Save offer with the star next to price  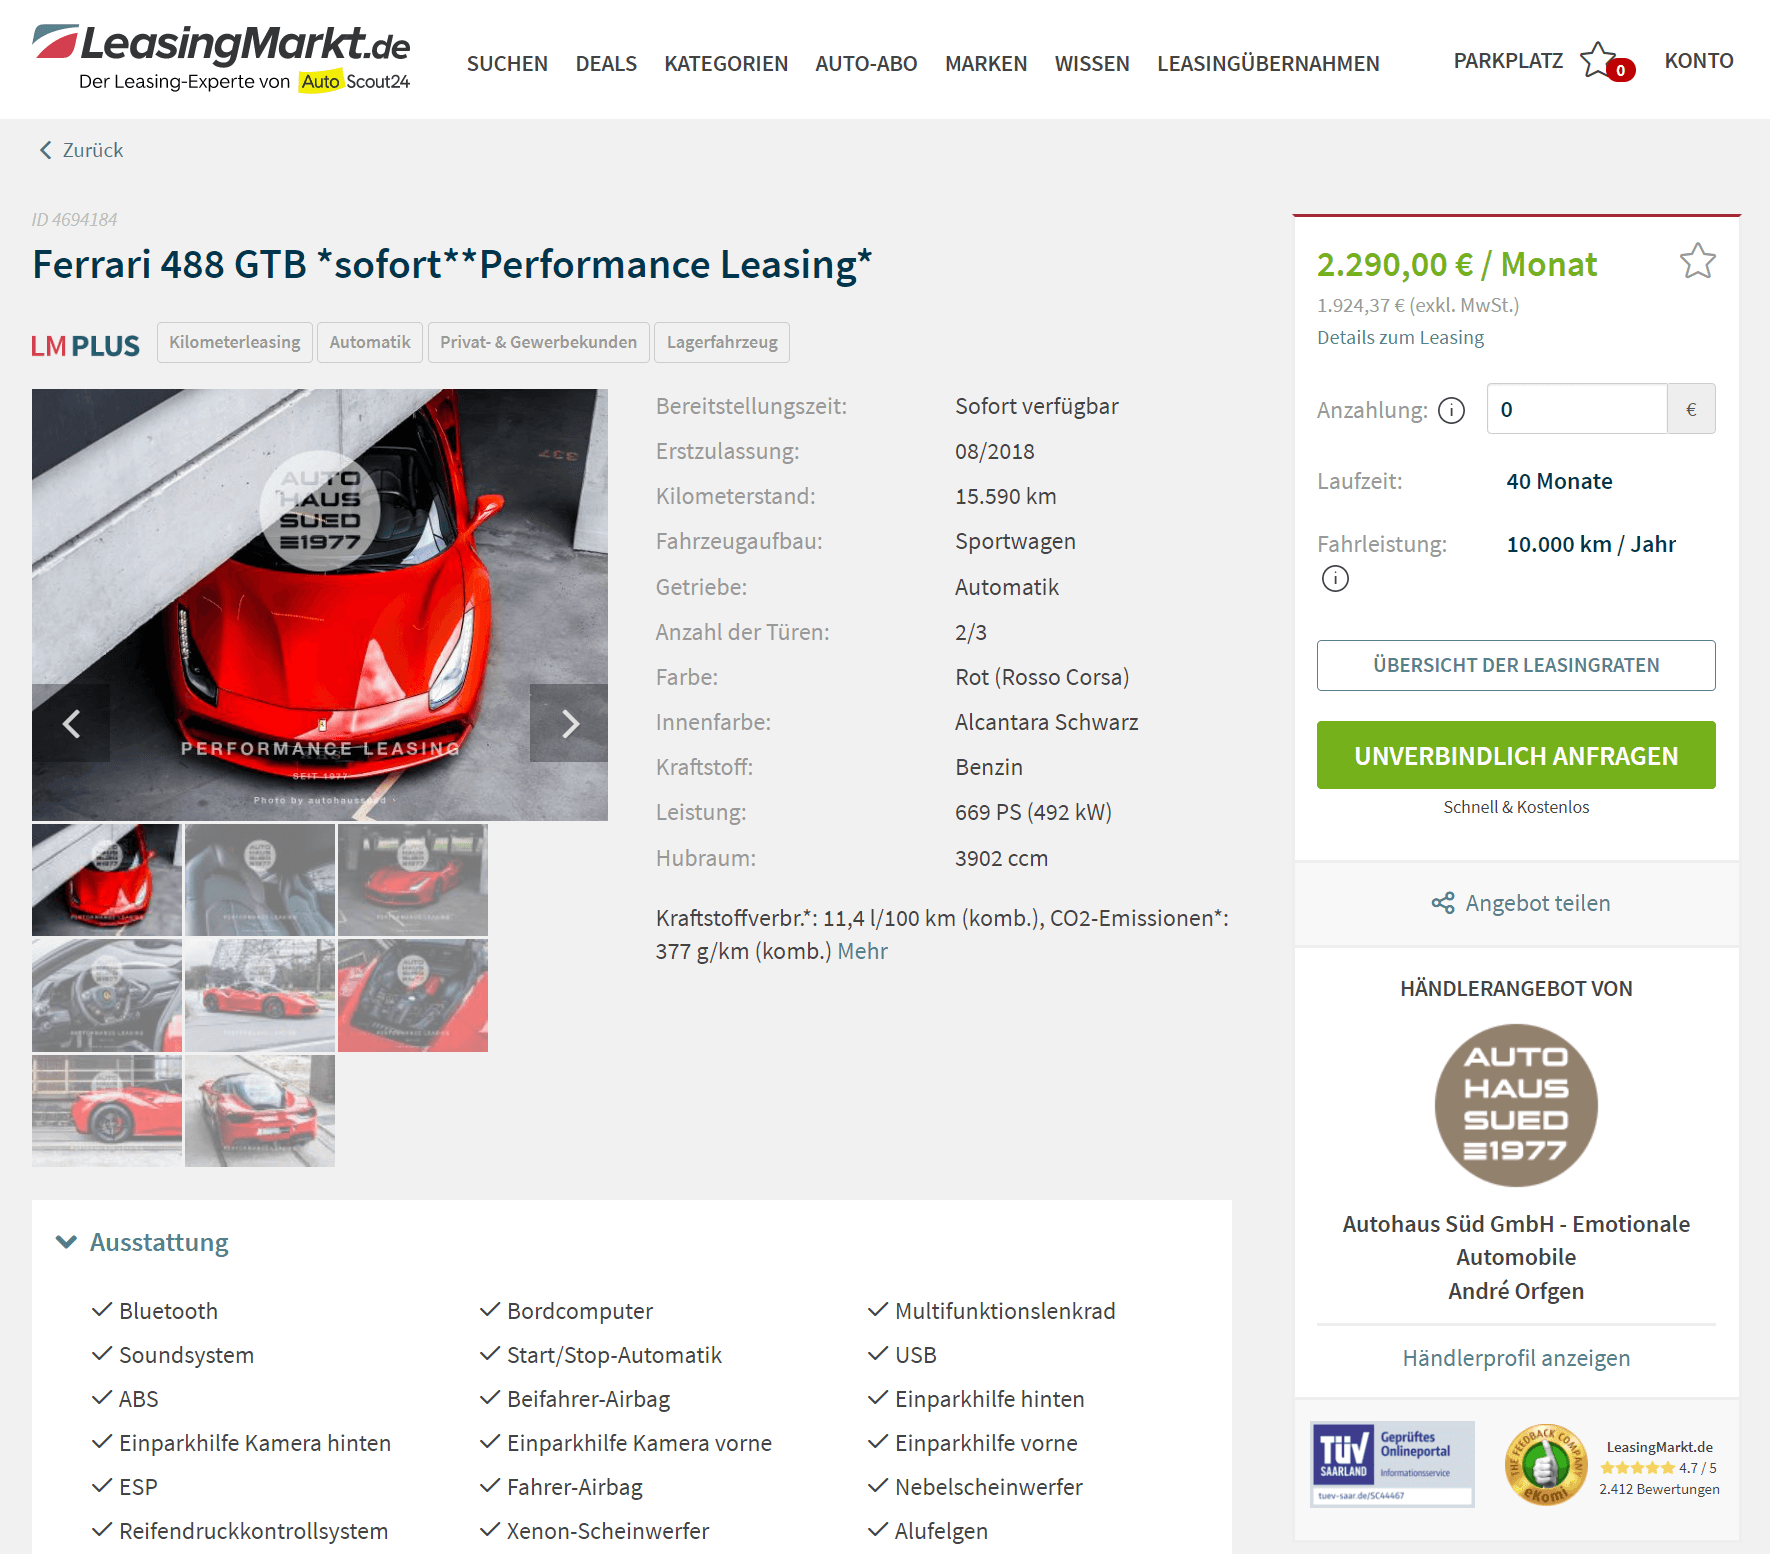(1697, 262)
